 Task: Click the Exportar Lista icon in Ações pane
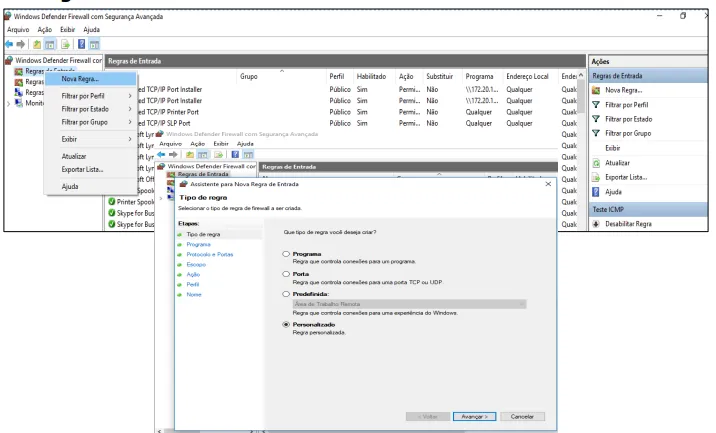pos(596,177)
